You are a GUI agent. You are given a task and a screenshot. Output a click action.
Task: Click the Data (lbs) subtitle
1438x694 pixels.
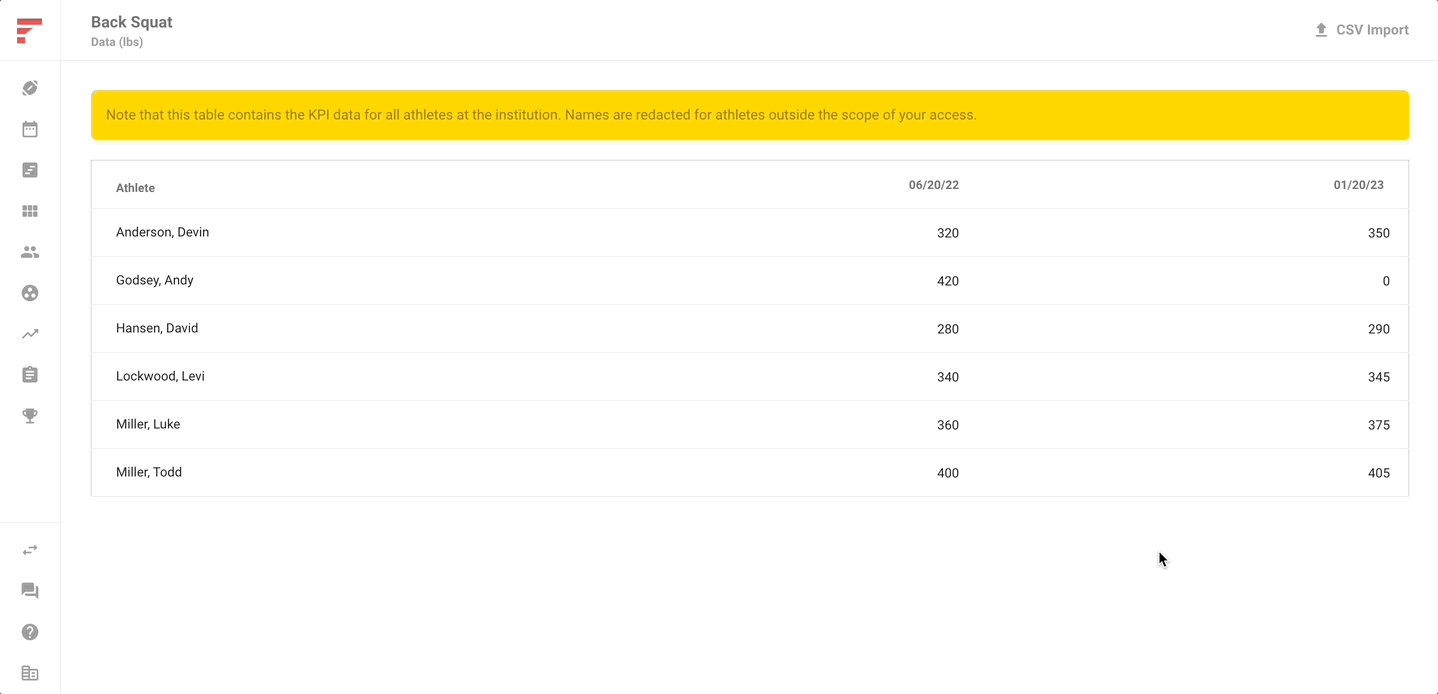point(117,42)
